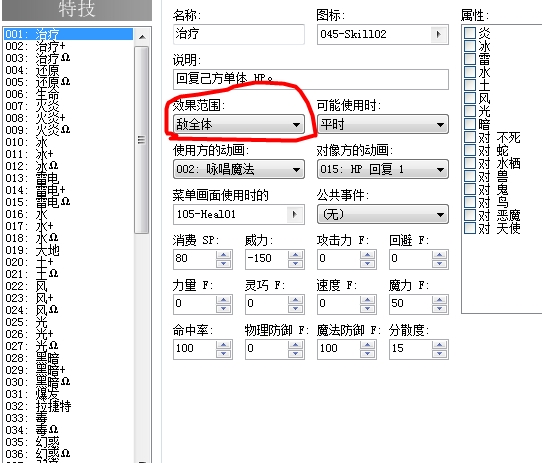Select skill 032: 拉捷特 in list

pyautogui.click(x=68, y=406)
